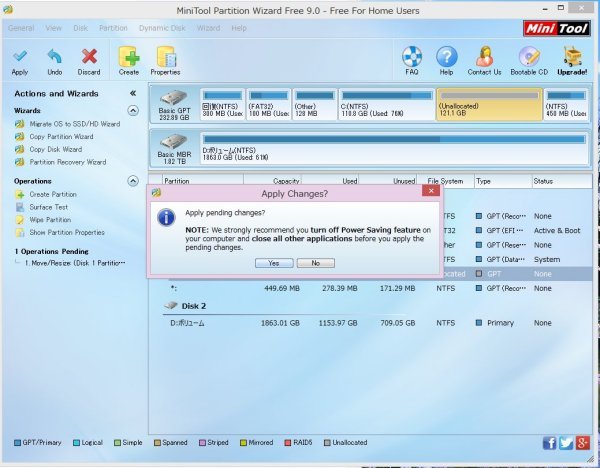
Task: Select the D: volume NTFS partition bar
Action: [394, 148]
